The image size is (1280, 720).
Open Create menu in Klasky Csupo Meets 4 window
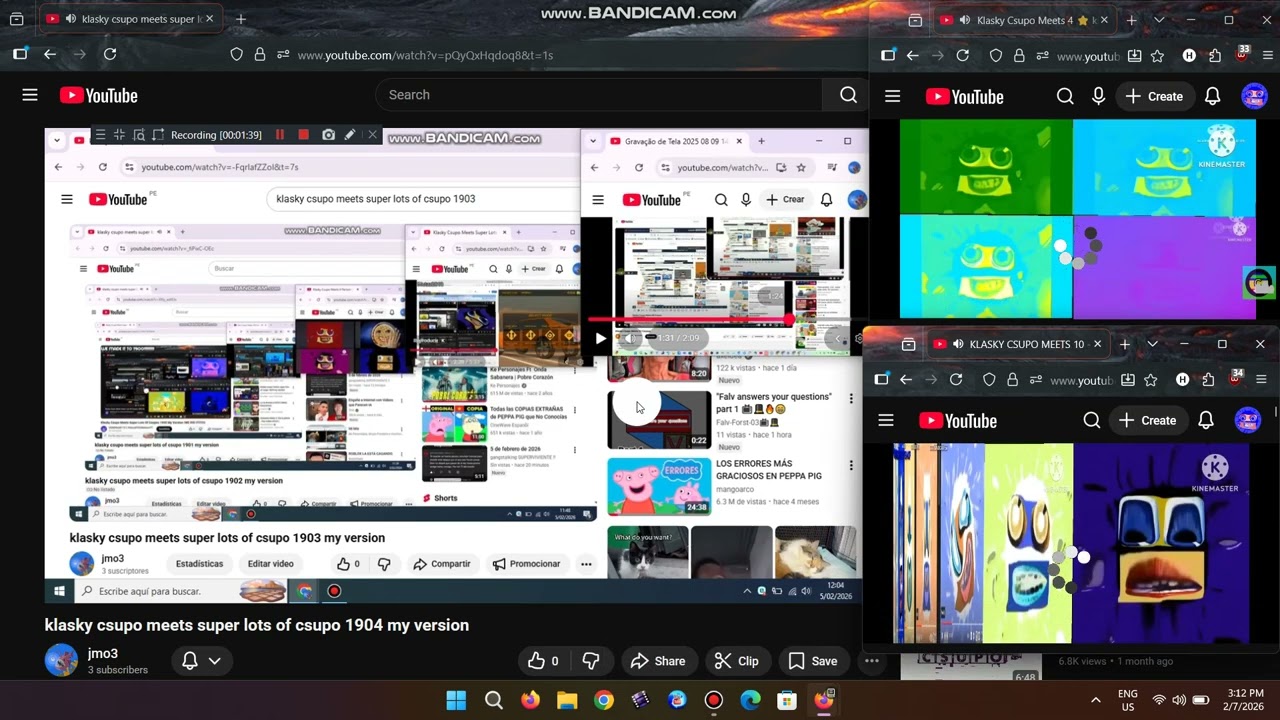point(1154,96)
